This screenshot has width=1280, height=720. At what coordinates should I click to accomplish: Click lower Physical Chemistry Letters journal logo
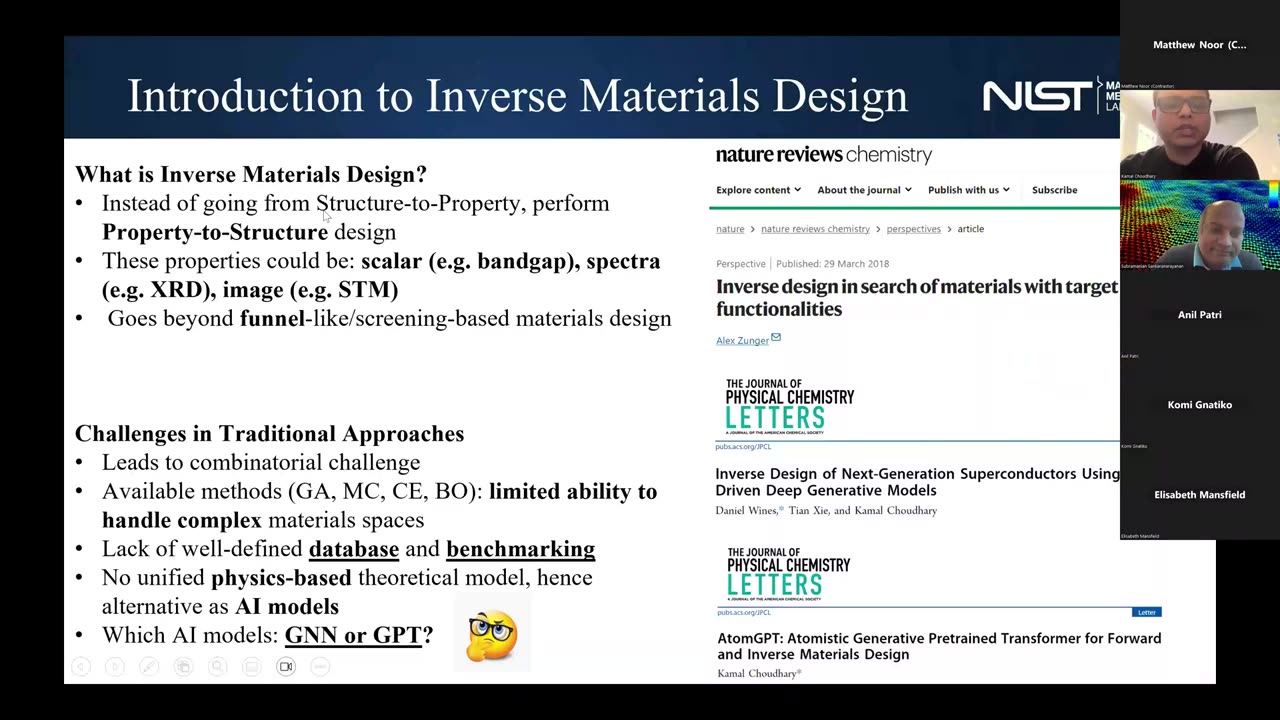coord(788,573)
